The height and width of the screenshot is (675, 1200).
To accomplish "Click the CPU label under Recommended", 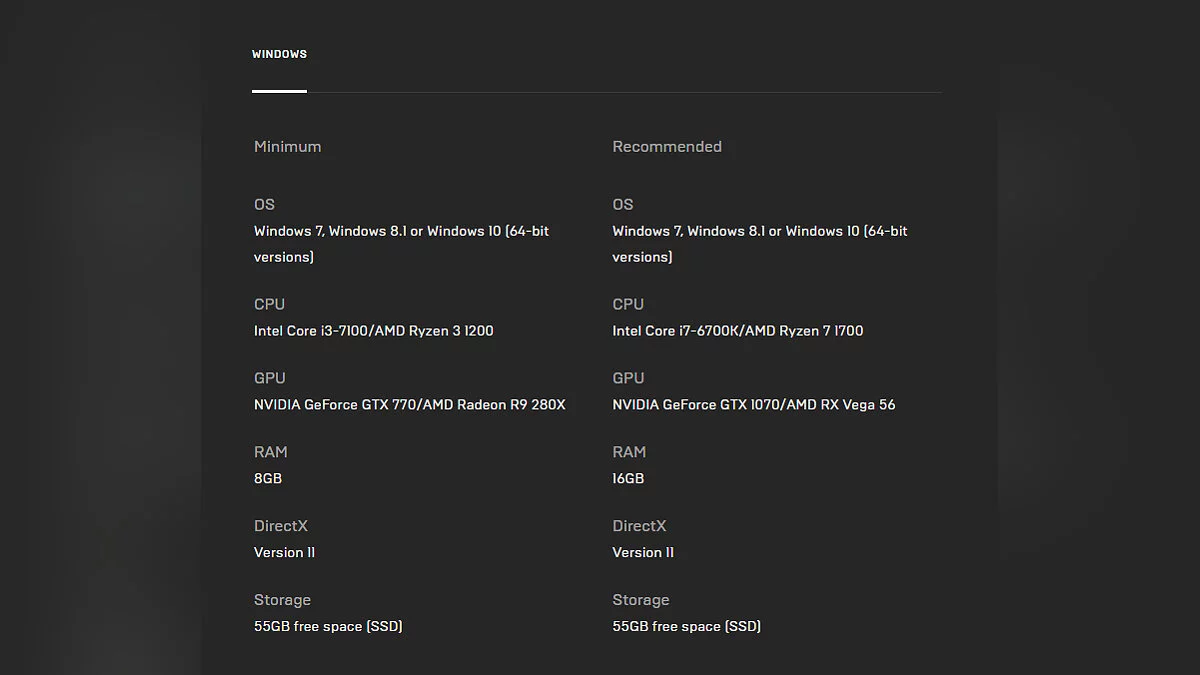I will 628,304.
